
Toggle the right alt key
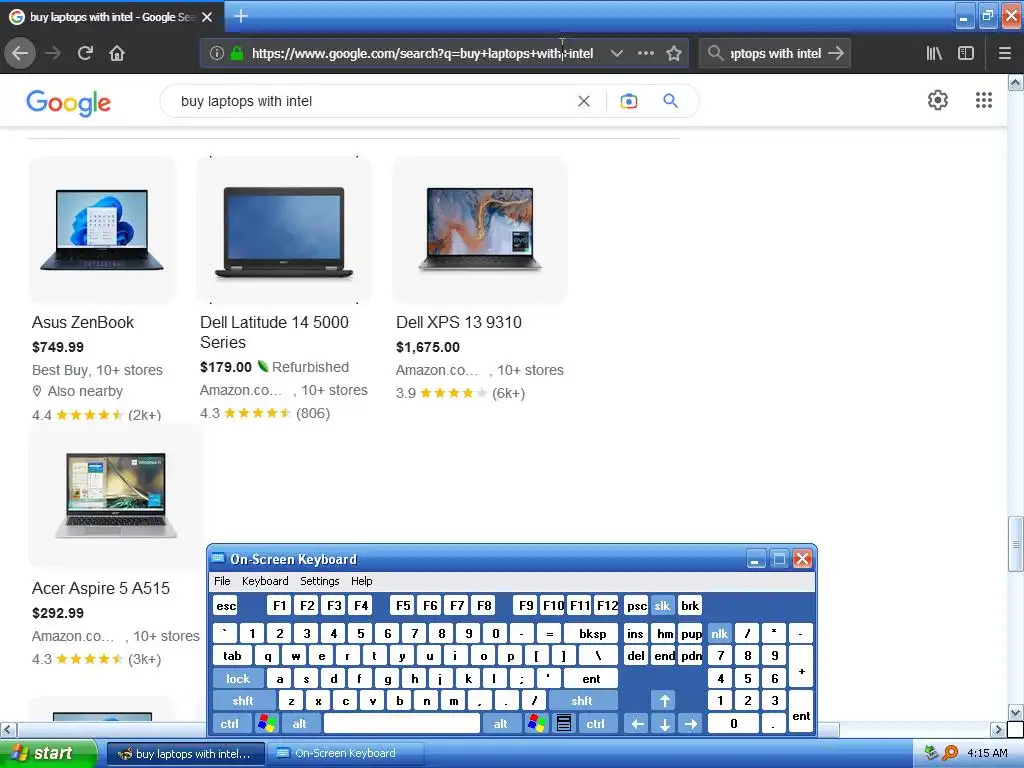pyautogui.click(x=500, y=724)
